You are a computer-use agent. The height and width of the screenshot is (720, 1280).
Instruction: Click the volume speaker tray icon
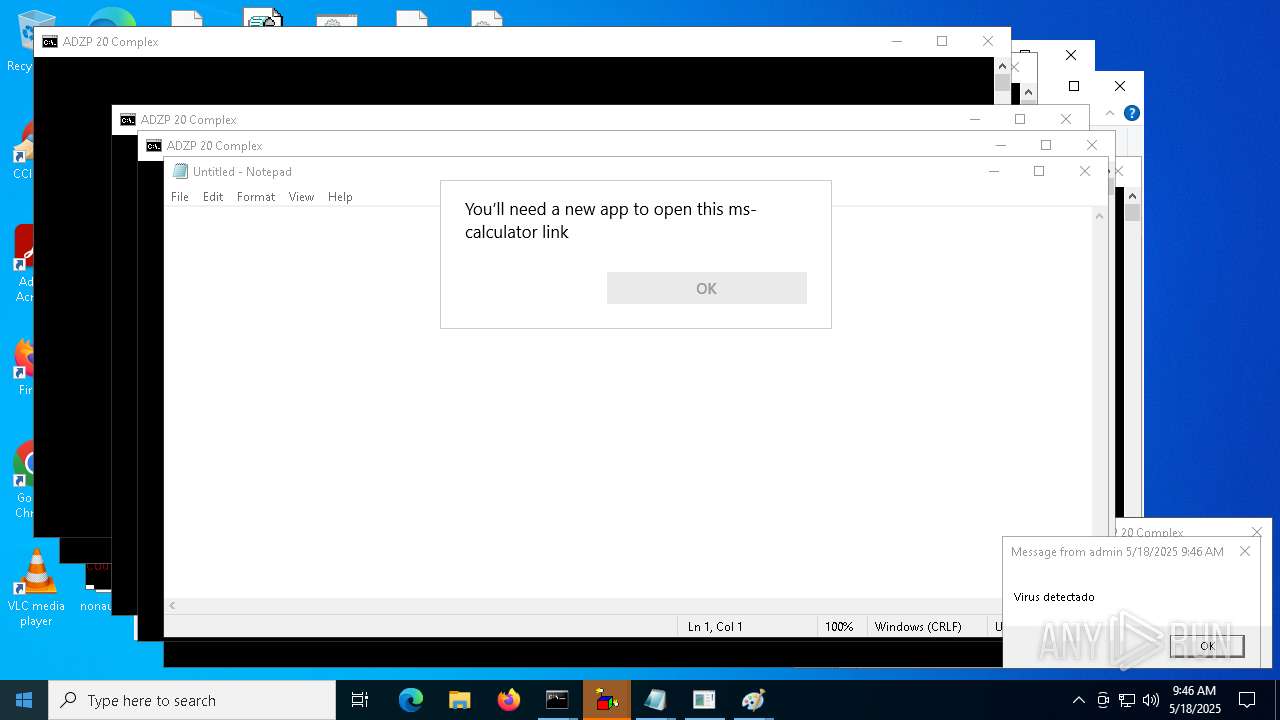click(1151, 700)
